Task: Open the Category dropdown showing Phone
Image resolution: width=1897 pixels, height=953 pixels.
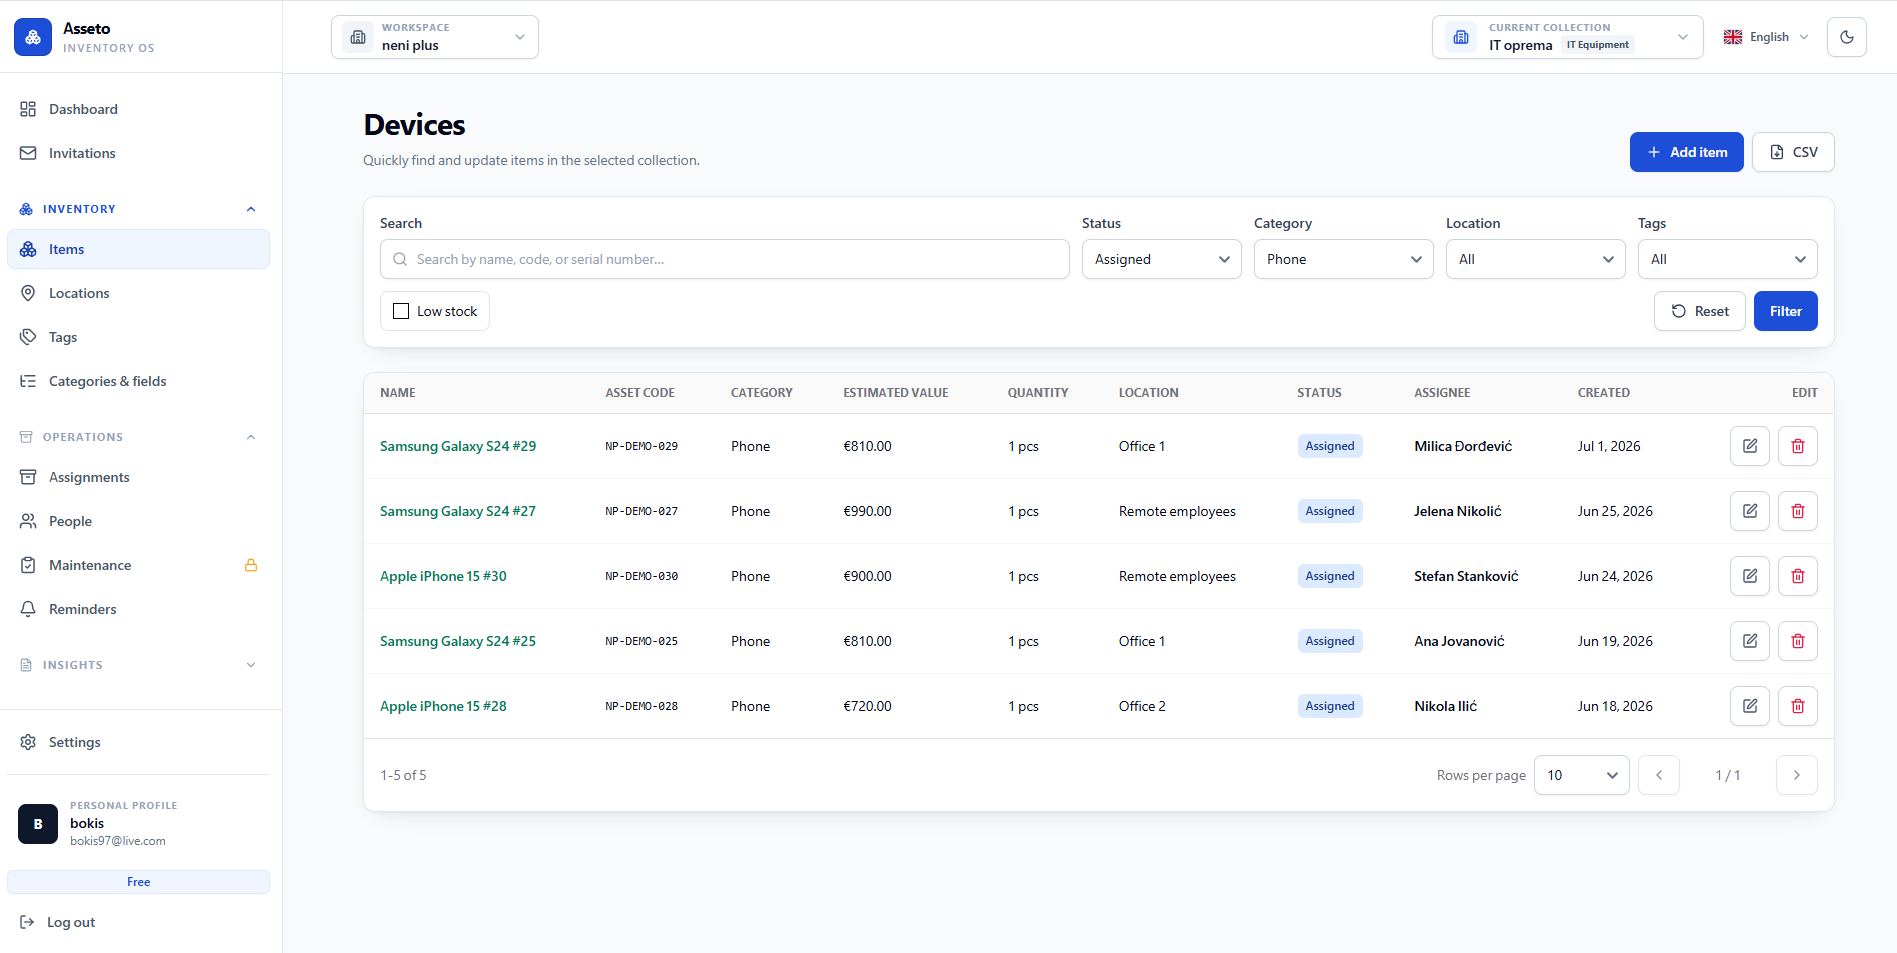Action: coord(1343,259)
